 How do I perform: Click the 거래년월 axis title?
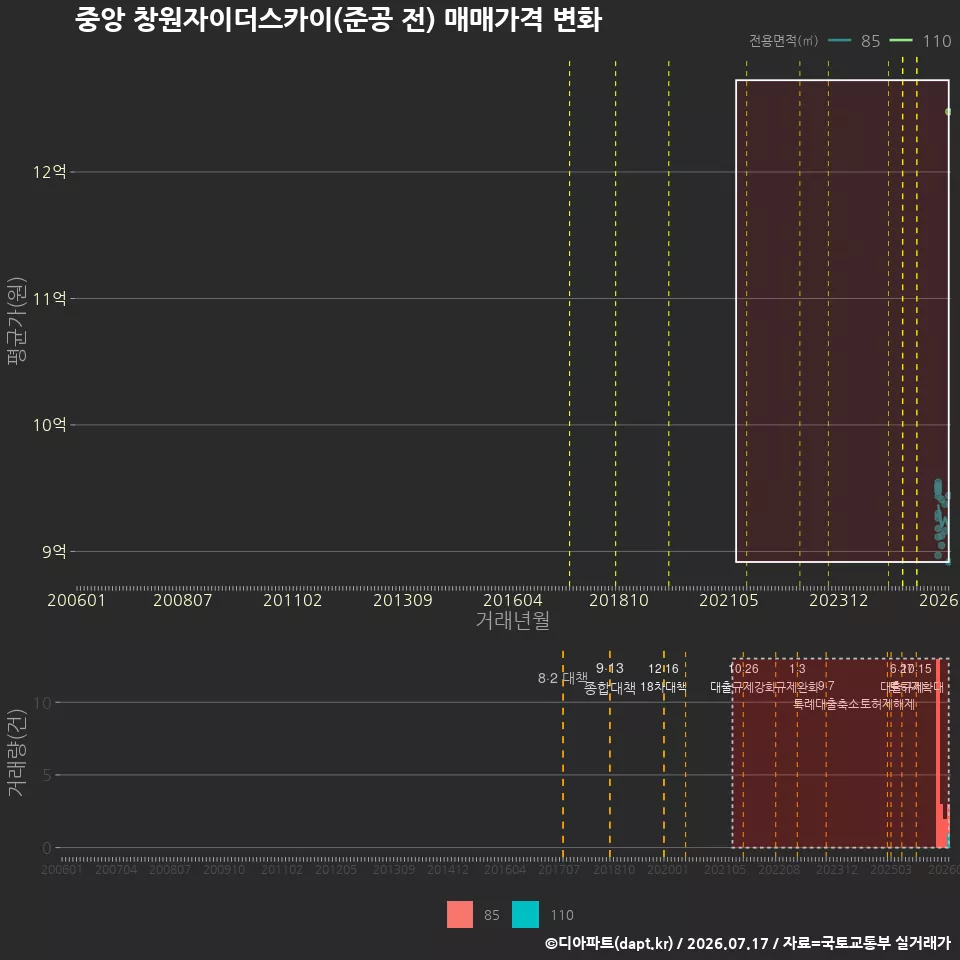tap(512, 620)
